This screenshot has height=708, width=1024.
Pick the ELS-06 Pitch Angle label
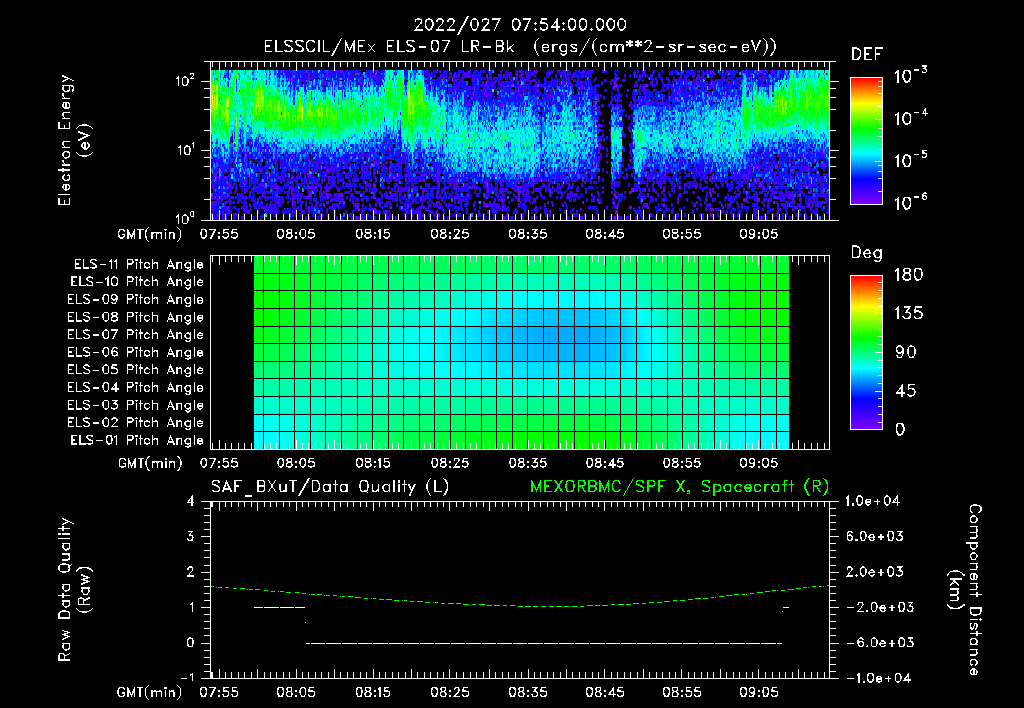(x=135, y=353)
